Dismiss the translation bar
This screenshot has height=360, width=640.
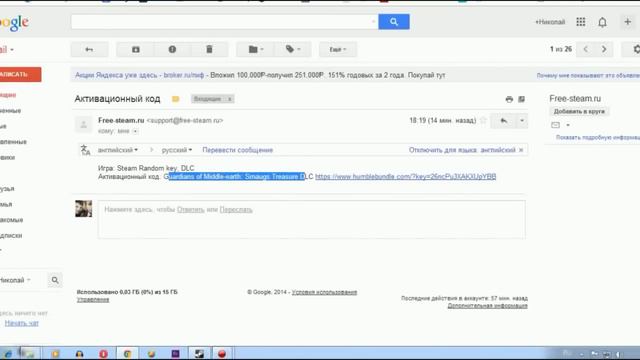click(521, 150)
